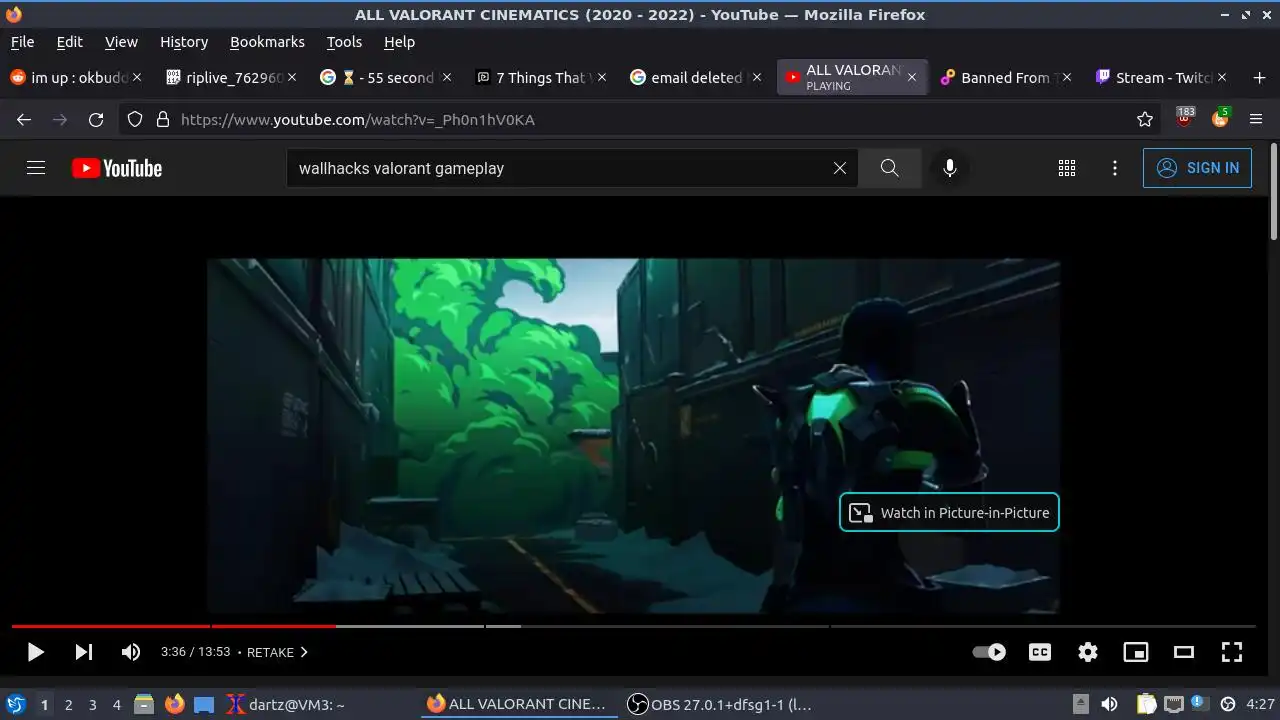Open the Bookmarks menu
1280x720 pixels.
point(267,42)
